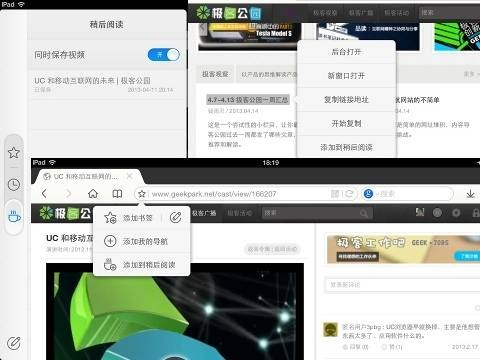Viewport: 480px width, 360px height.
Task: Open saved article UC 和移动互联网的未来
Action: coord(107,84)
